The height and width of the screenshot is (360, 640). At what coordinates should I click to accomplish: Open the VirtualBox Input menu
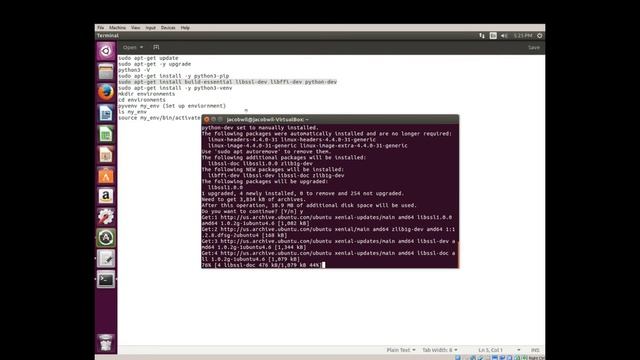click(151, 28)
